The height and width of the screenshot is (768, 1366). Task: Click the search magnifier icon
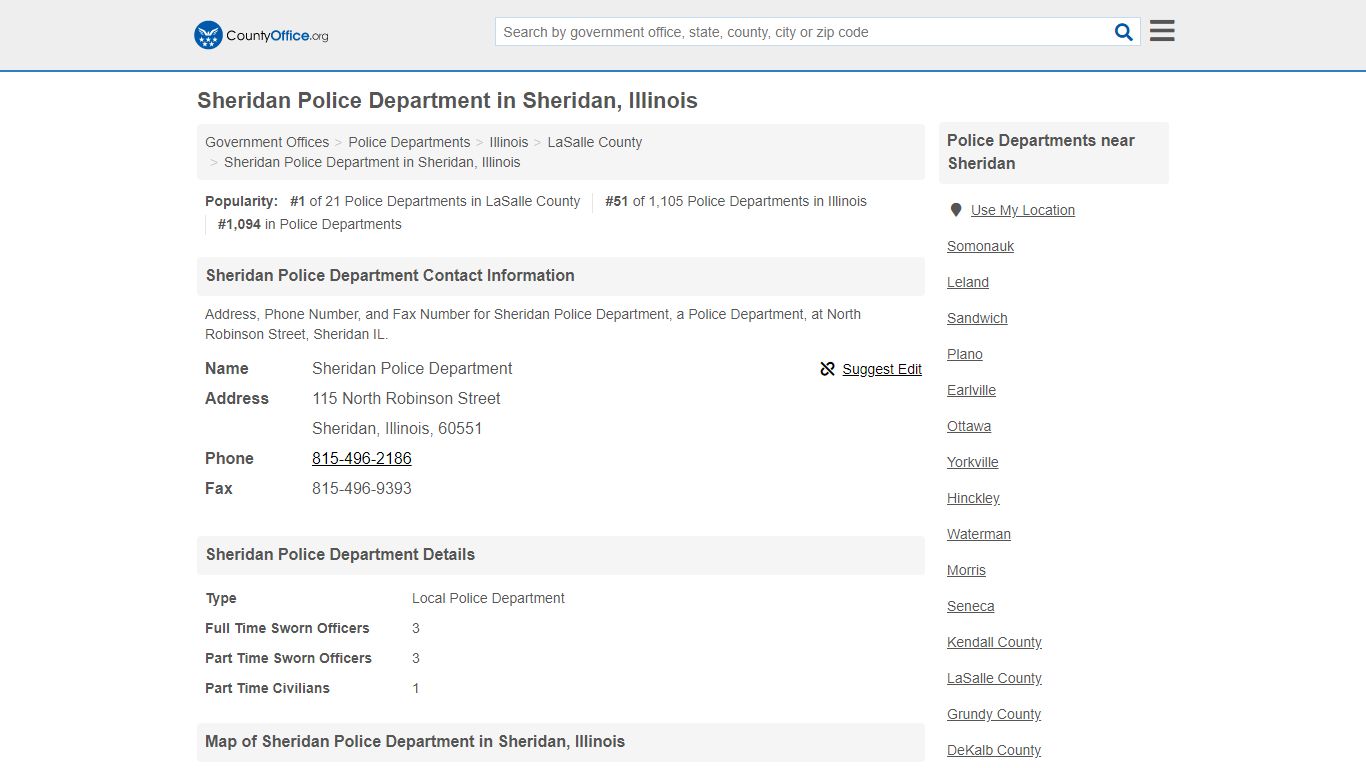[x=1124, y=32]
